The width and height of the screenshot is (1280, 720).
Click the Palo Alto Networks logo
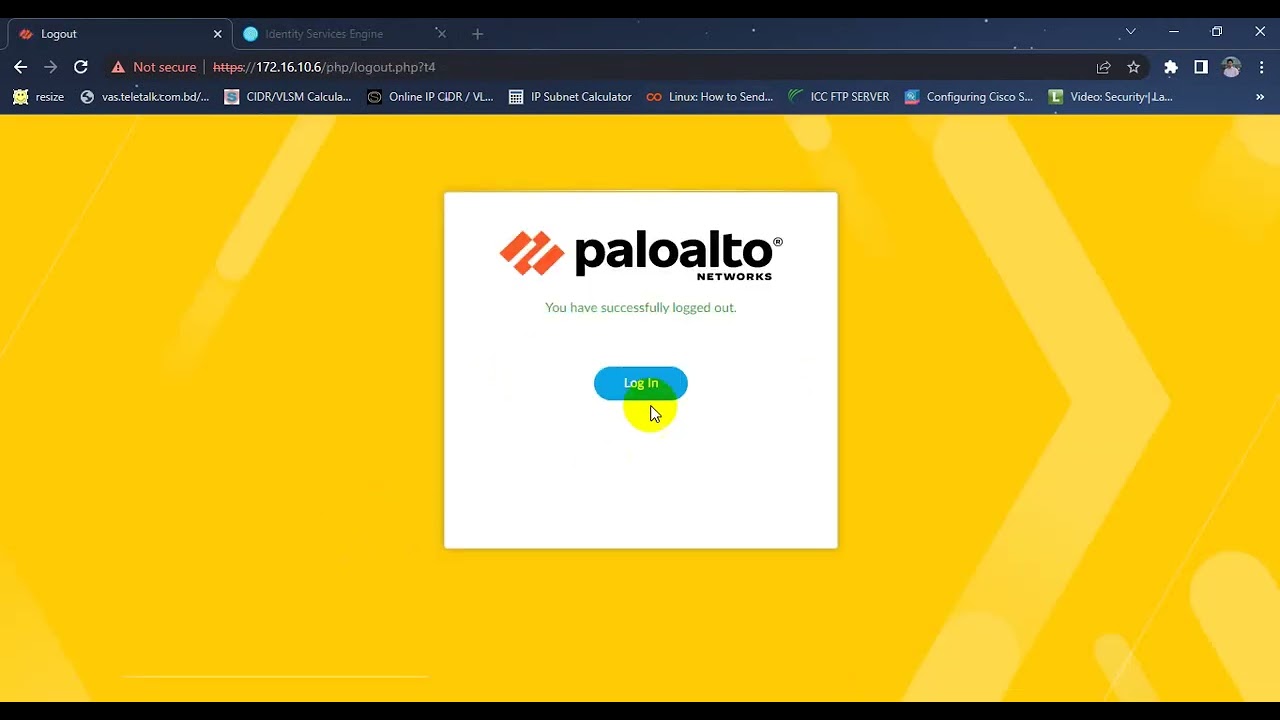click(641, 255)
